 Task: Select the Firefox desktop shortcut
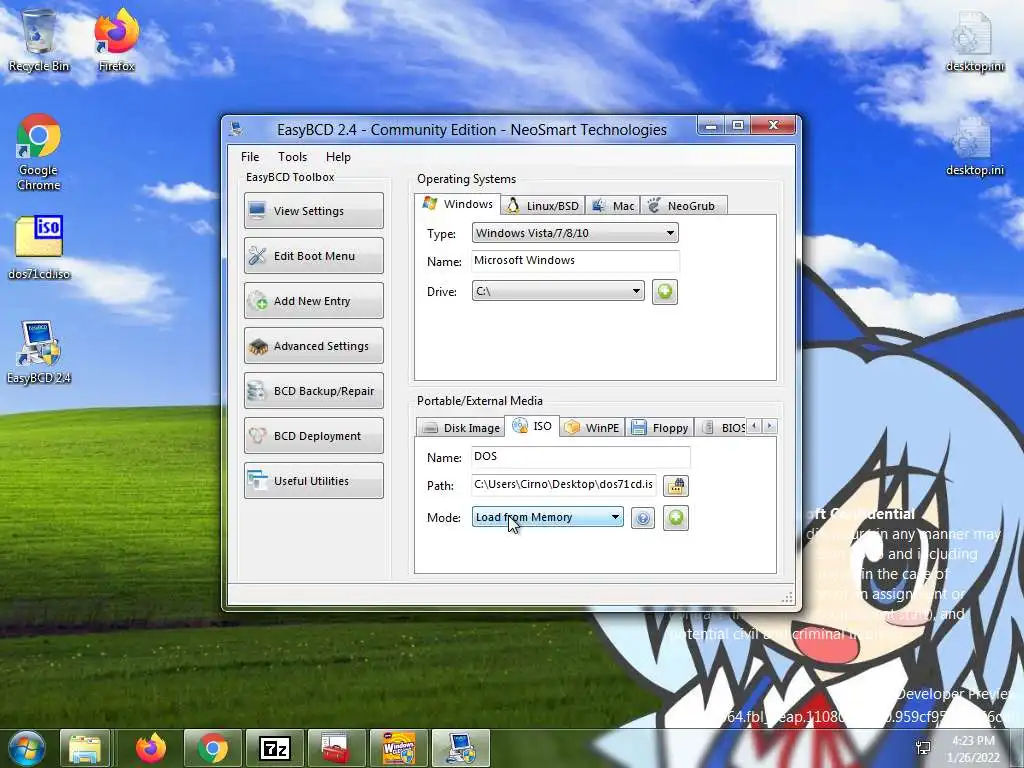tap(116, 40)
